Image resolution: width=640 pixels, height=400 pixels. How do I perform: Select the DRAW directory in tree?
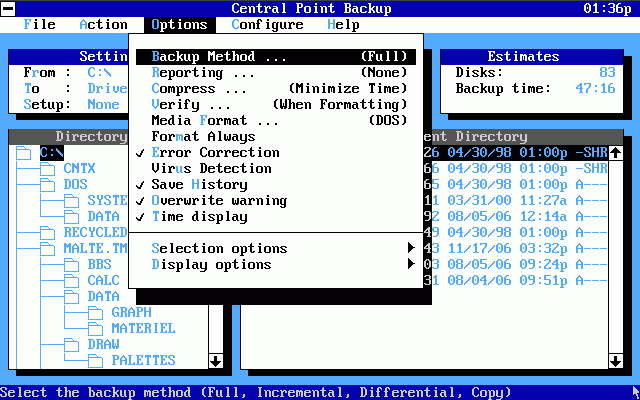pos(104,344)
